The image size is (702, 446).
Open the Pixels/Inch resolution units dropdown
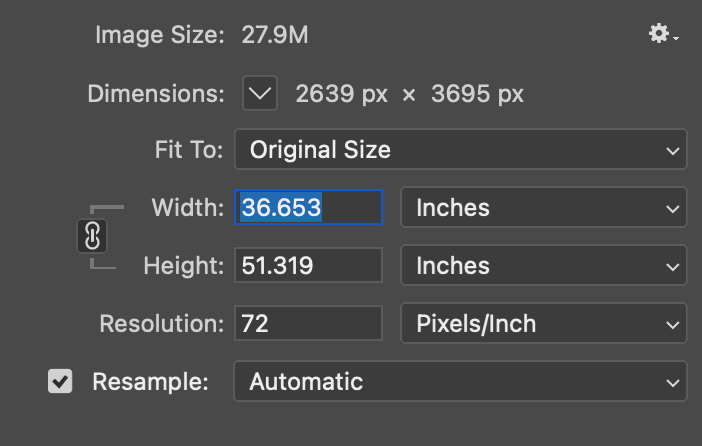pyautogui.click(x=543, y=324)
